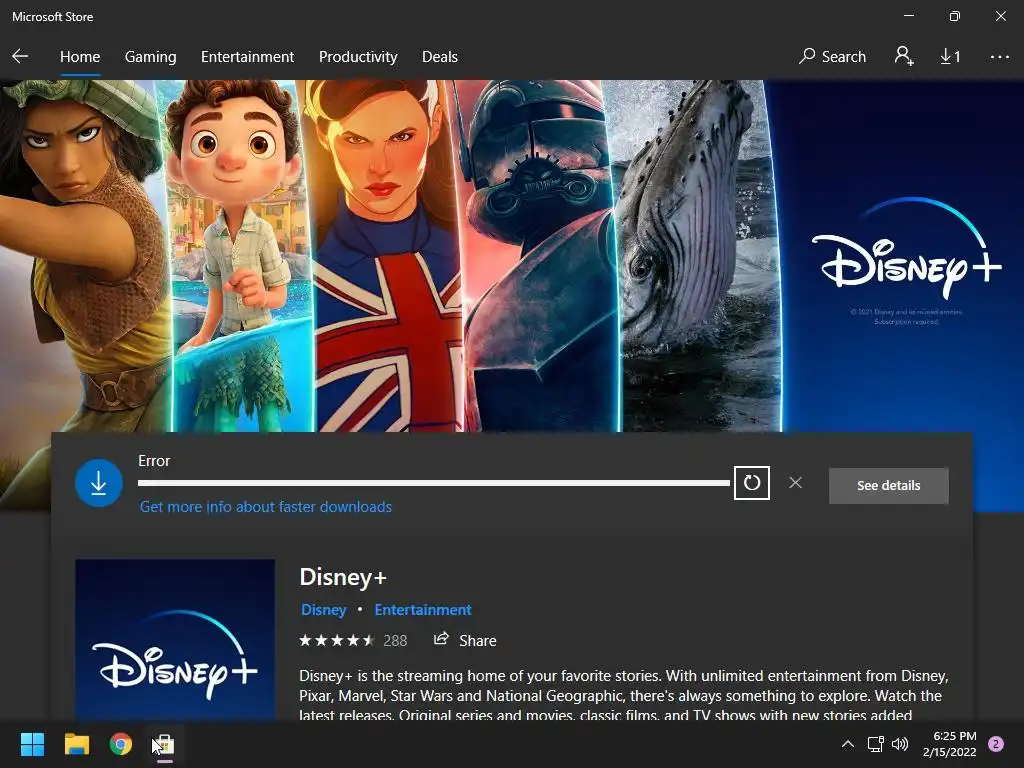Click the See details button
This screenshot has height=768, width=1024.
(x=888, y=485)
